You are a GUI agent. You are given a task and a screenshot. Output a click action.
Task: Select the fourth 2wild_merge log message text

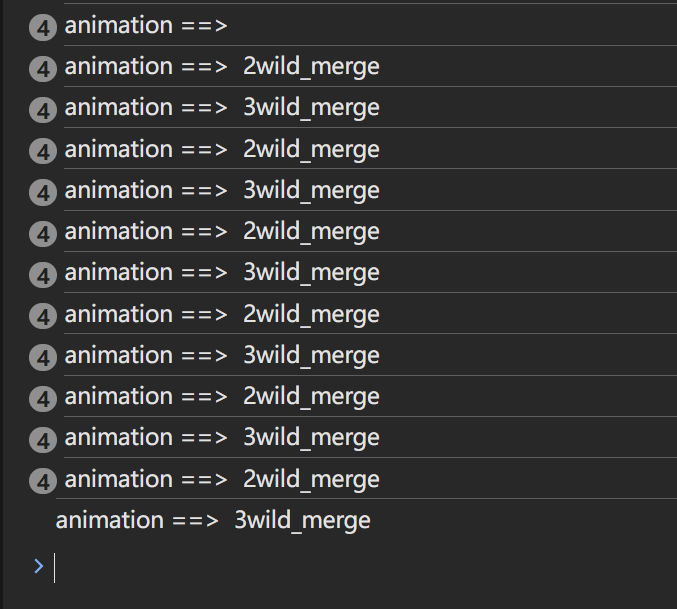click(x=222, y=314)
